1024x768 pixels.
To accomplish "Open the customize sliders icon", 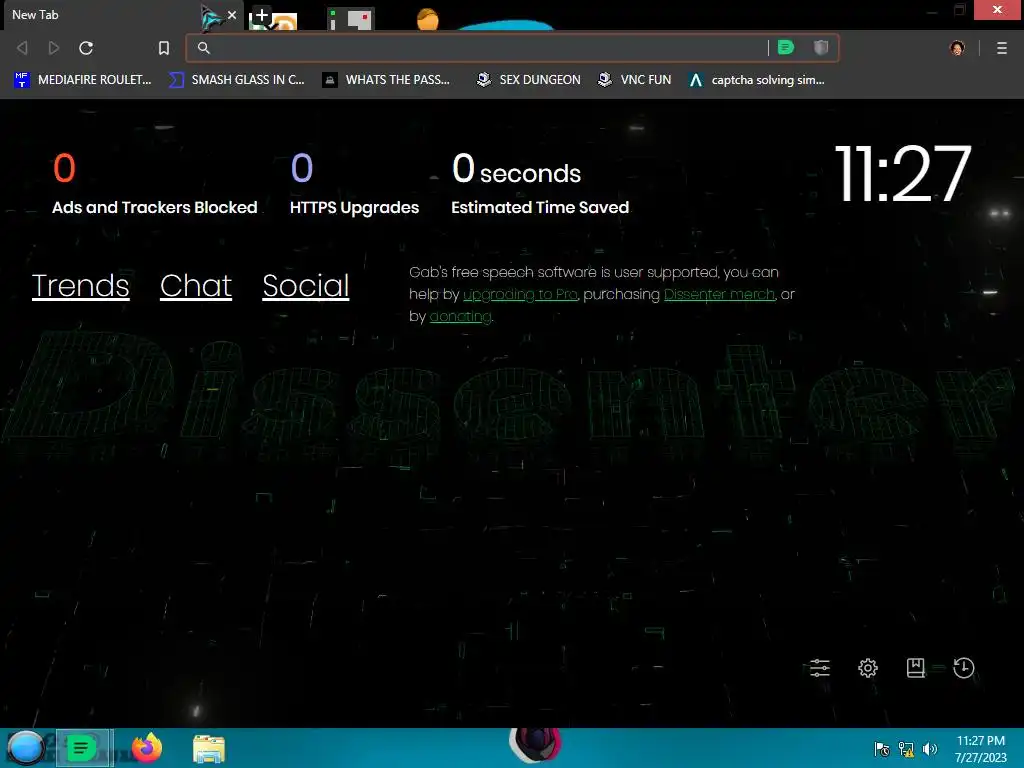I will point(820,667).
